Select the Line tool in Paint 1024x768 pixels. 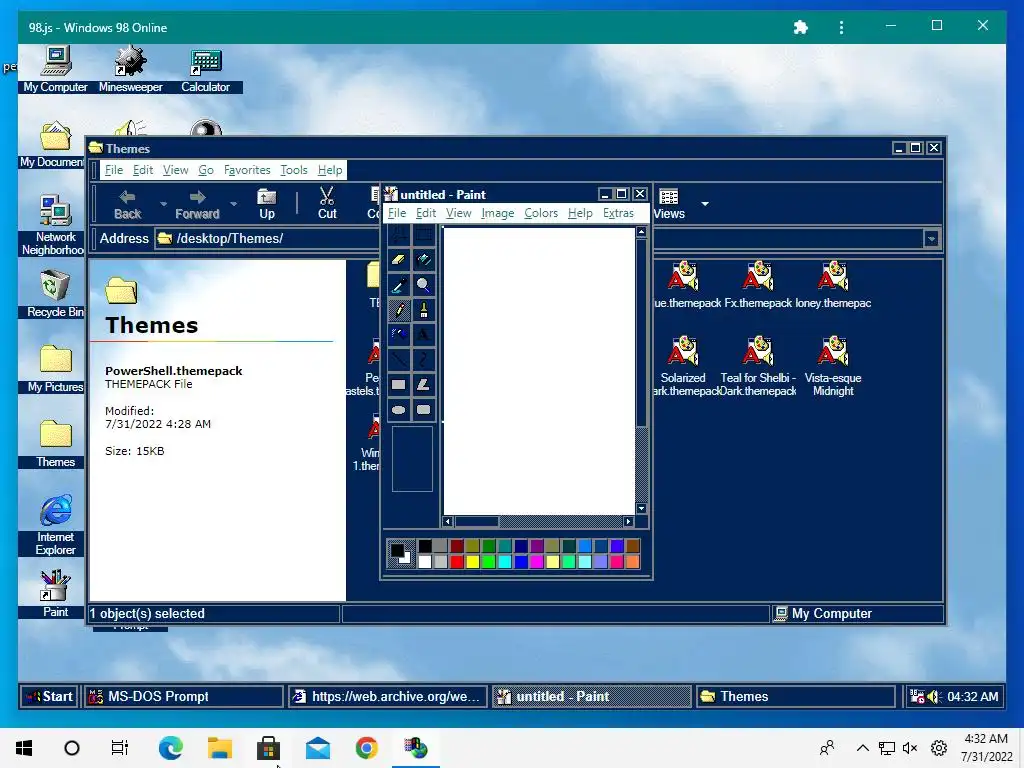398,359
